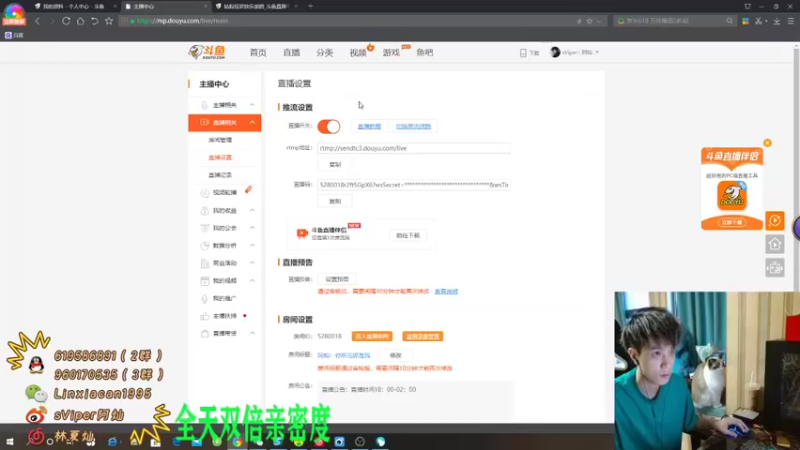Open the username dropdown in header
800x450 pixels.
click(x=597, y=52)
